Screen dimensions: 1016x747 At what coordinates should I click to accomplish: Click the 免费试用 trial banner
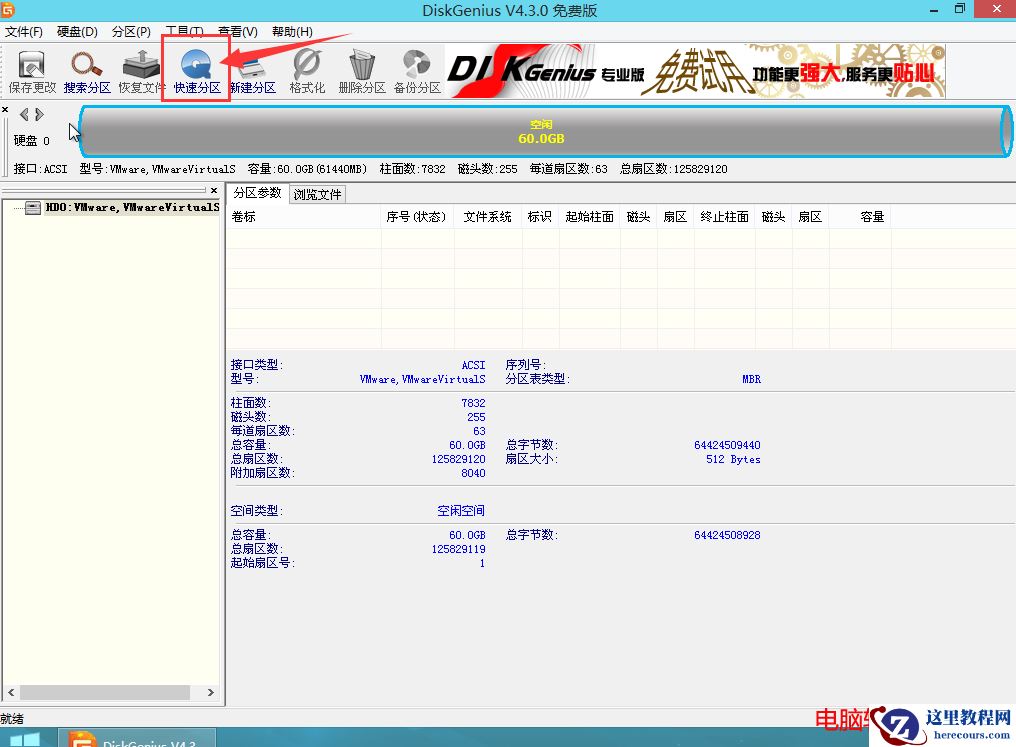690,70
